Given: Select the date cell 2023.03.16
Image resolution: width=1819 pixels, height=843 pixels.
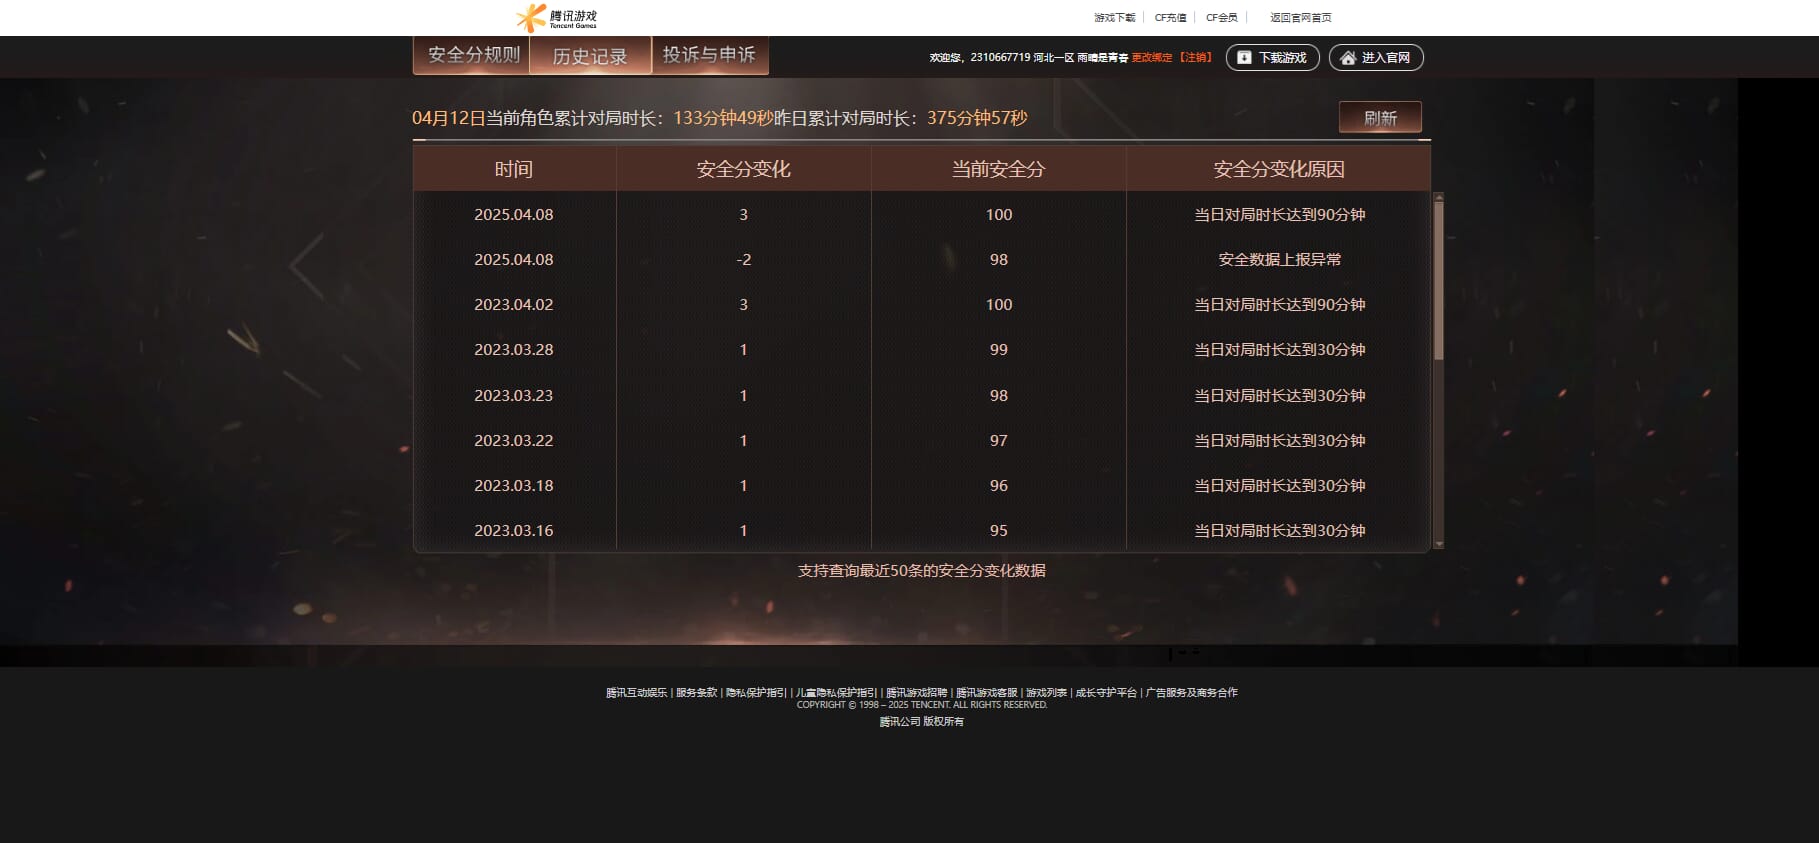Looking at the screenshot, I should [514, 531].
